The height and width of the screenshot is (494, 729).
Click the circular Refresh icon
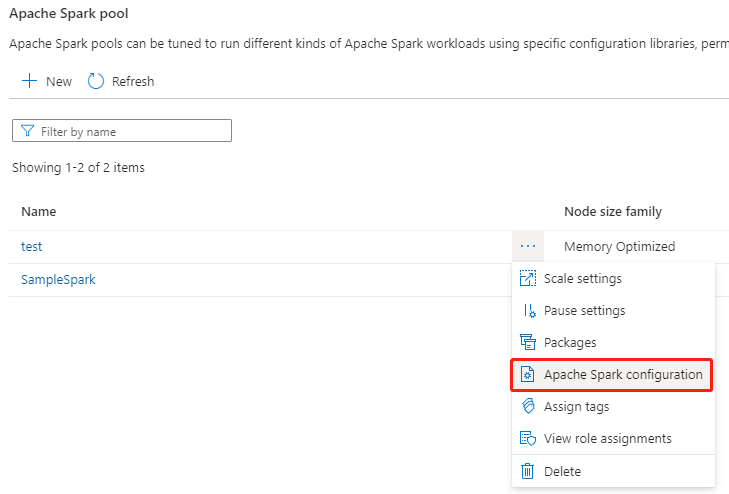coord(96,81)
